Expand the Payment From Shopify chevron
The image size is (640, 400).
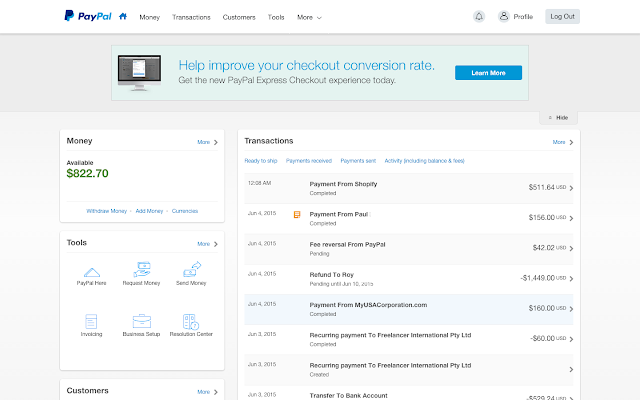(571, 188)
